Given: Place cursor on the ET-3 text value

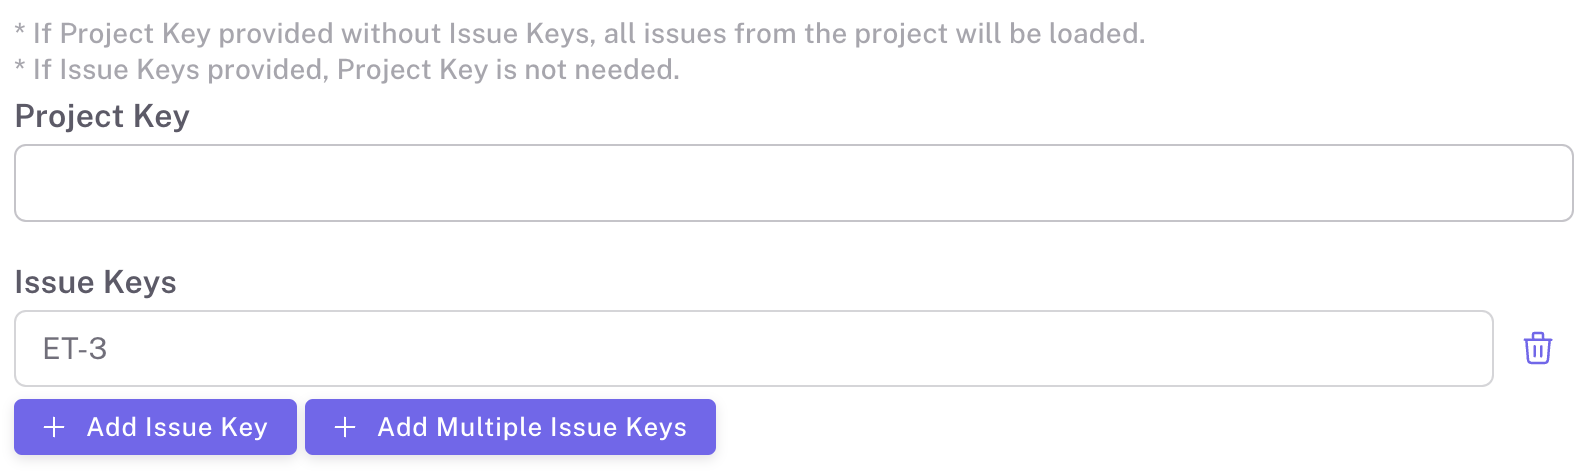Looking at the screenshot, I should click(x=75, y=349).
